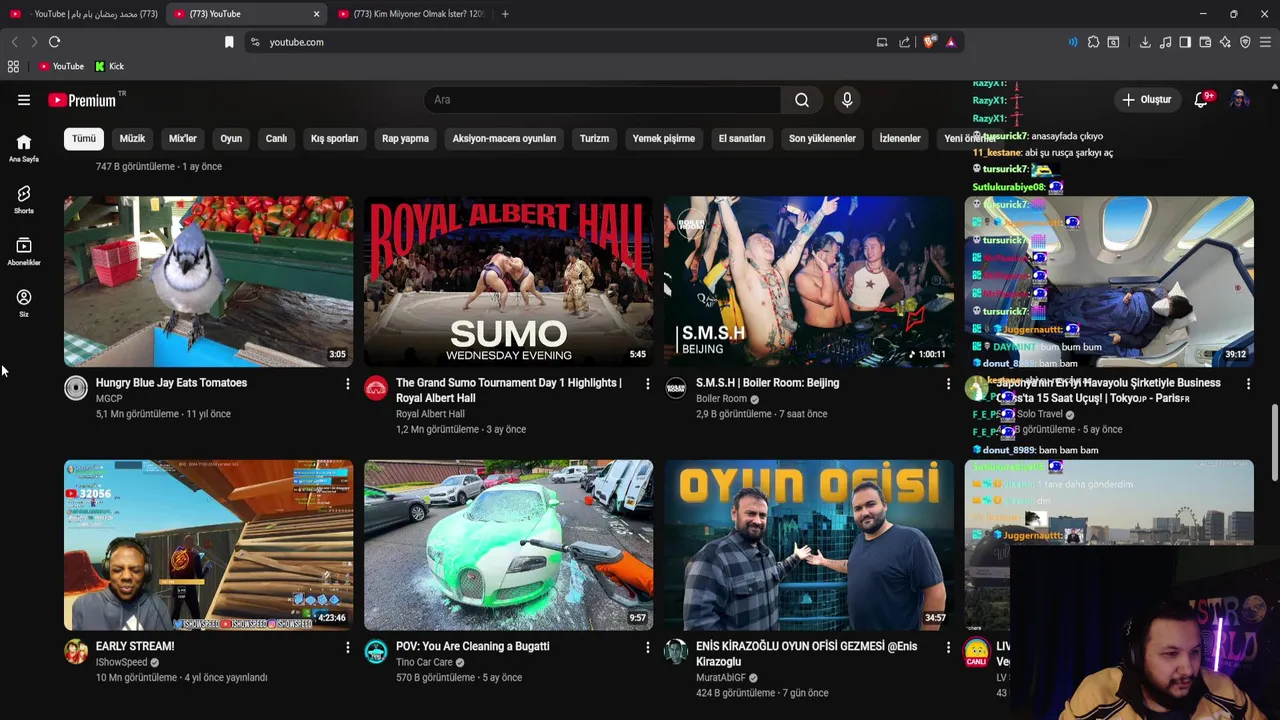The height and width of the screenshot is (720, 1280).
Task: Open the Brave Wallet icon
Action: tap(1205, 42)
